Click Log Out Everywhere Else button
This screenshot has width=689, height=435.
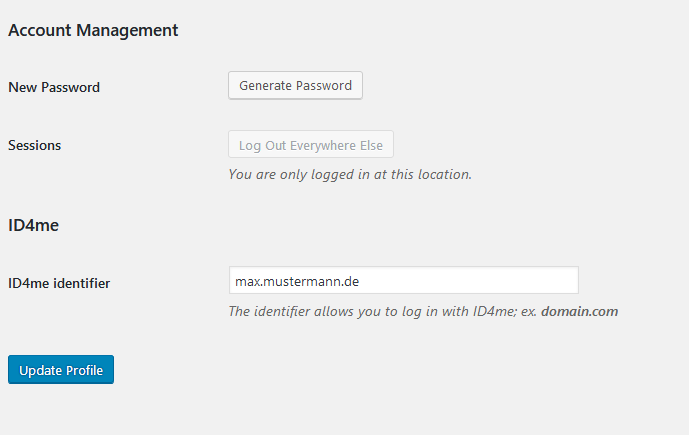tap(311, 144)
